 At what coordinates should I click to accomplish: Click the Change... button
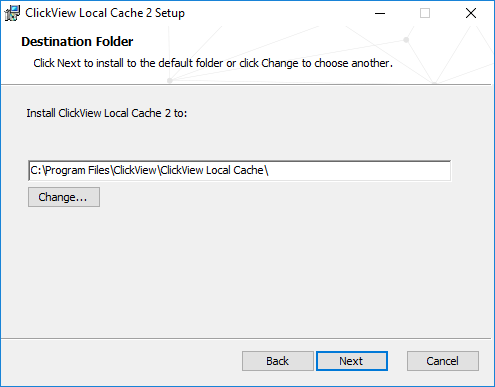[64, 197]
